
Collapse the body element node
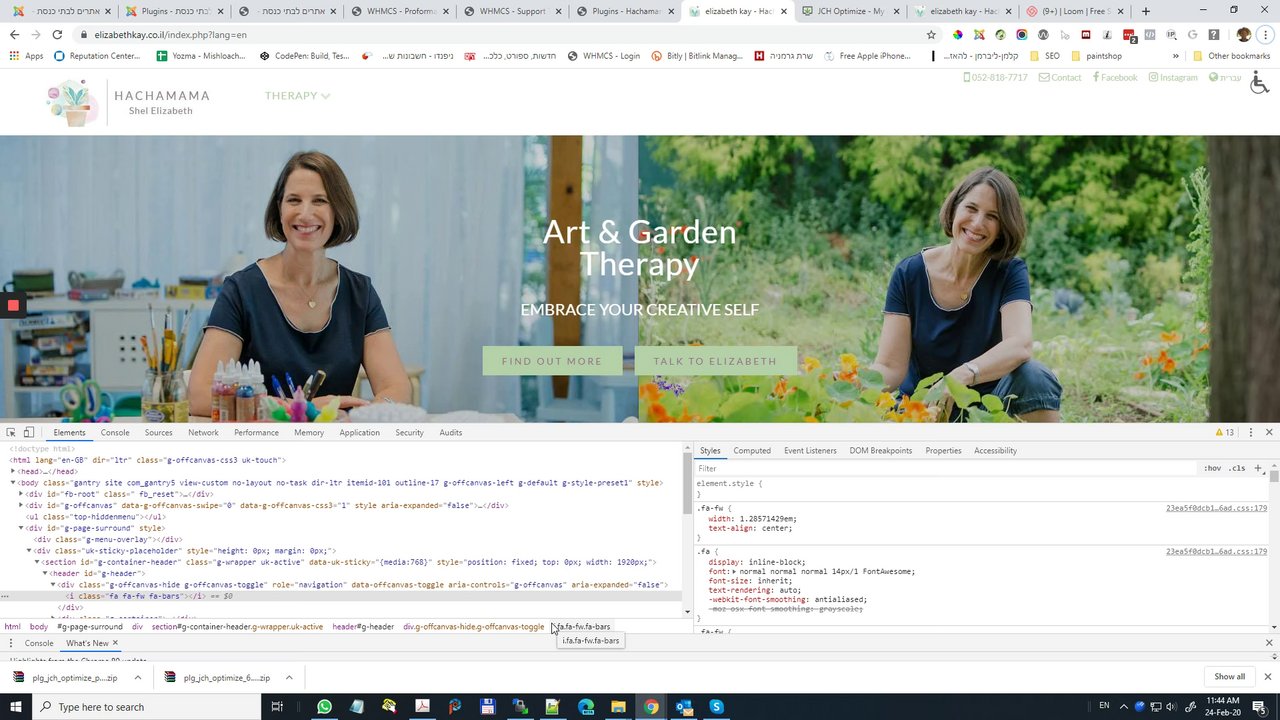(x=14, y=482)
